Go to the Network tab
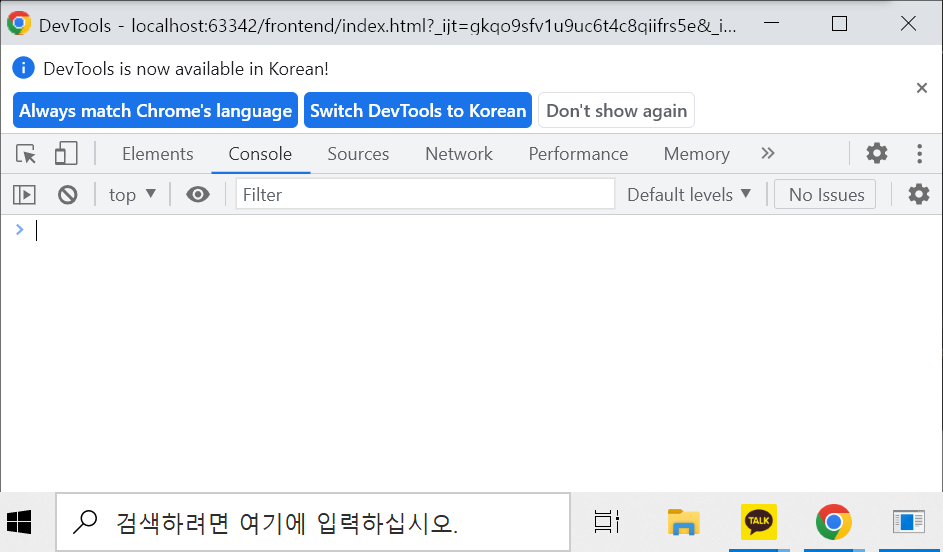This screenshot has width=943, height=552. pos(459,154)
